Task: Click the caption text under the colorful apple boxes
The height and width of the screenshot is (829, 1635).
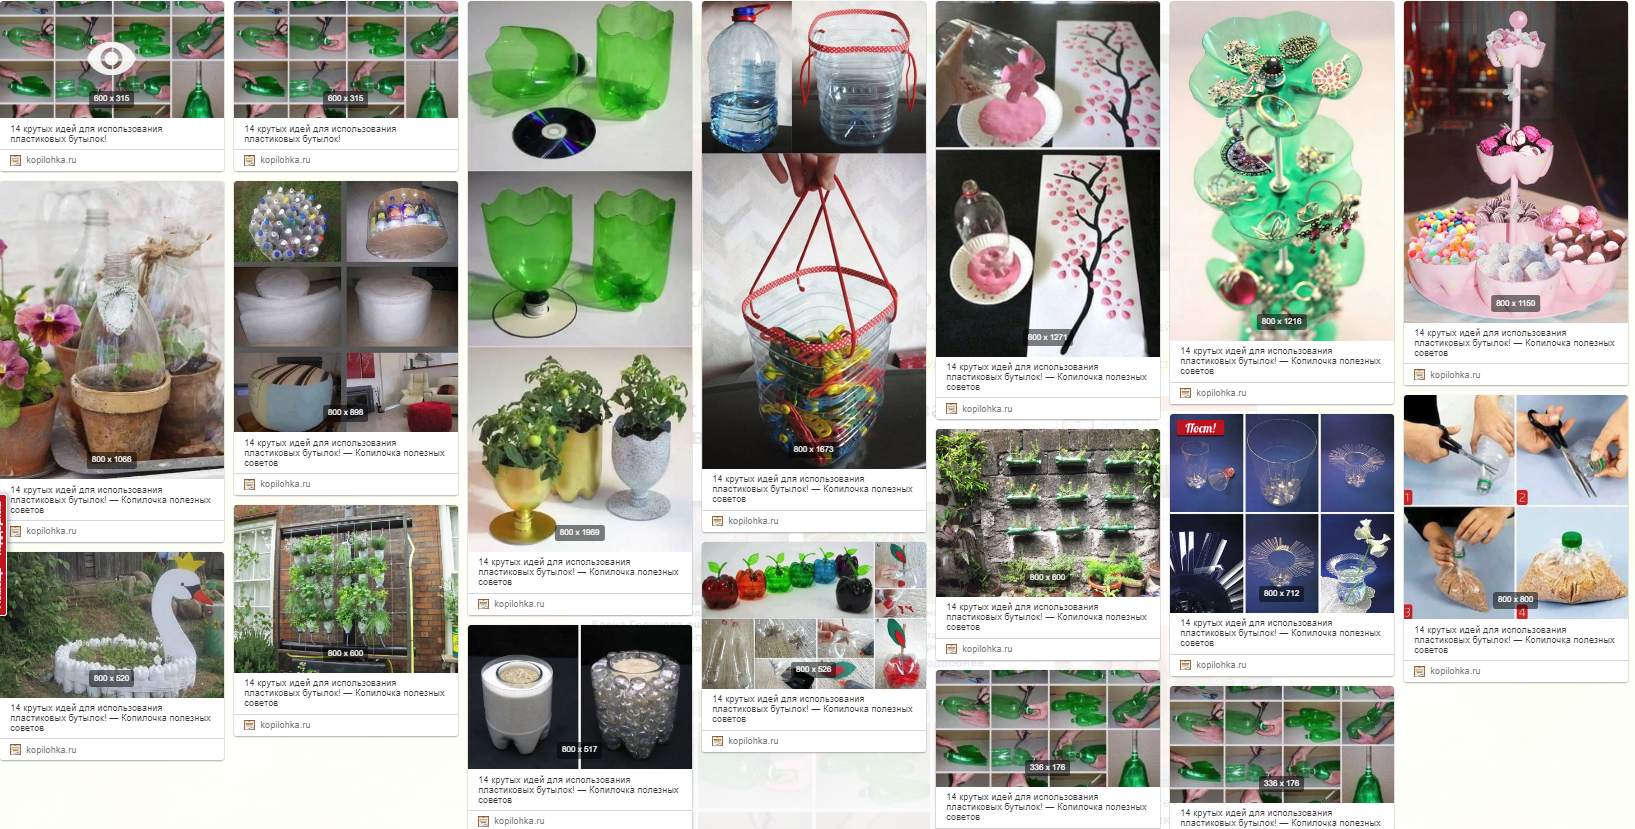Action: [812, 709]
